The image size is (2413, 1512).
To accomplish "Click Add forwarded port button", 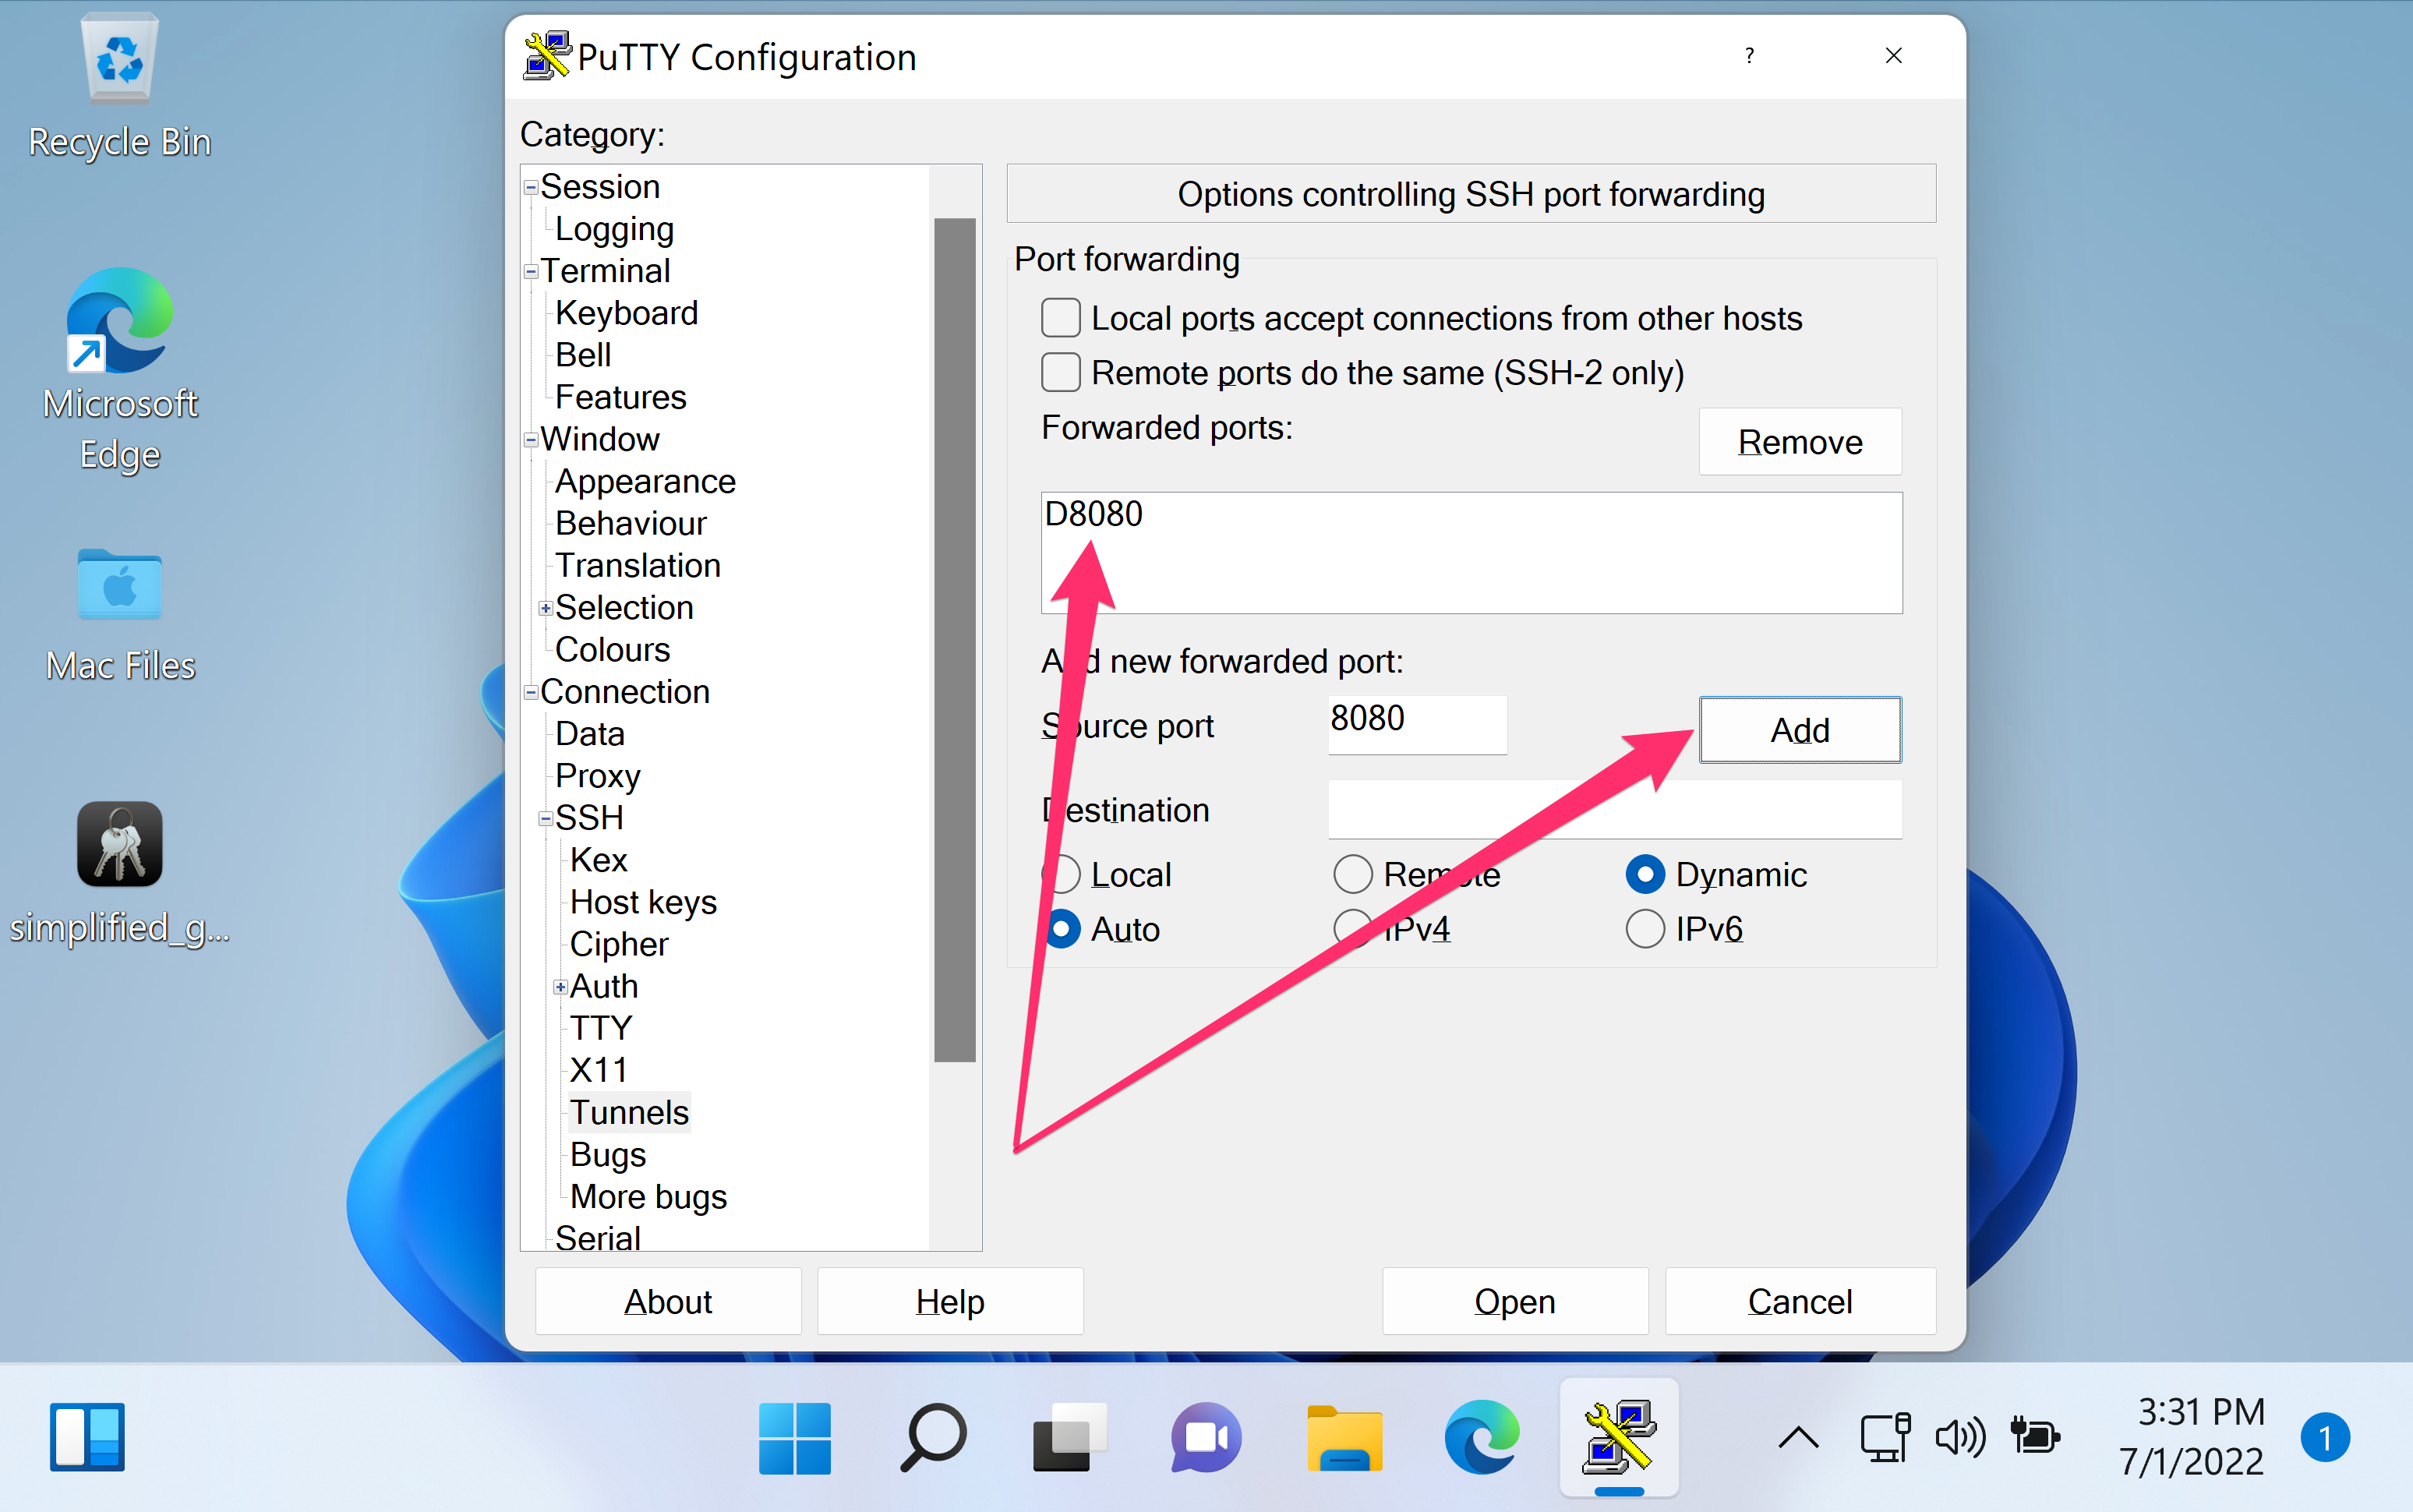I will (x=1800, y=730).
